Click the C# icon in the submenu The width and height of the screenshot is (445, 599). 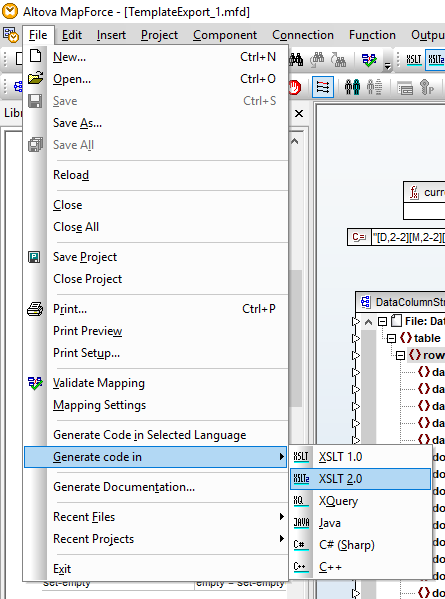point(300,545)
